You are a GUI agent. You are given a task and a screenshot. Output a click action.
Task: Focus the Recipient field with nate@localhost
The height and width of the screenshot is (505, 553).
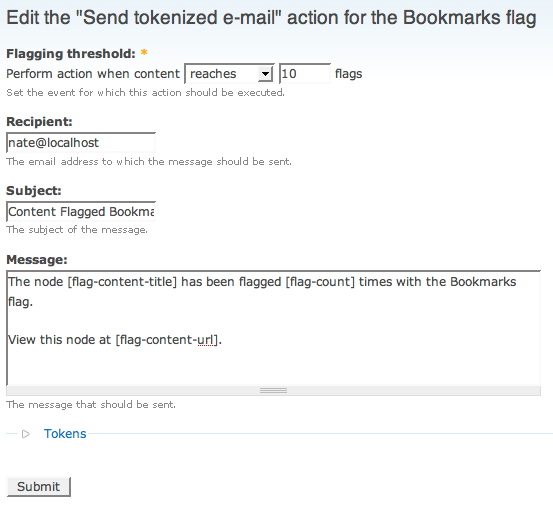[81, 142]
